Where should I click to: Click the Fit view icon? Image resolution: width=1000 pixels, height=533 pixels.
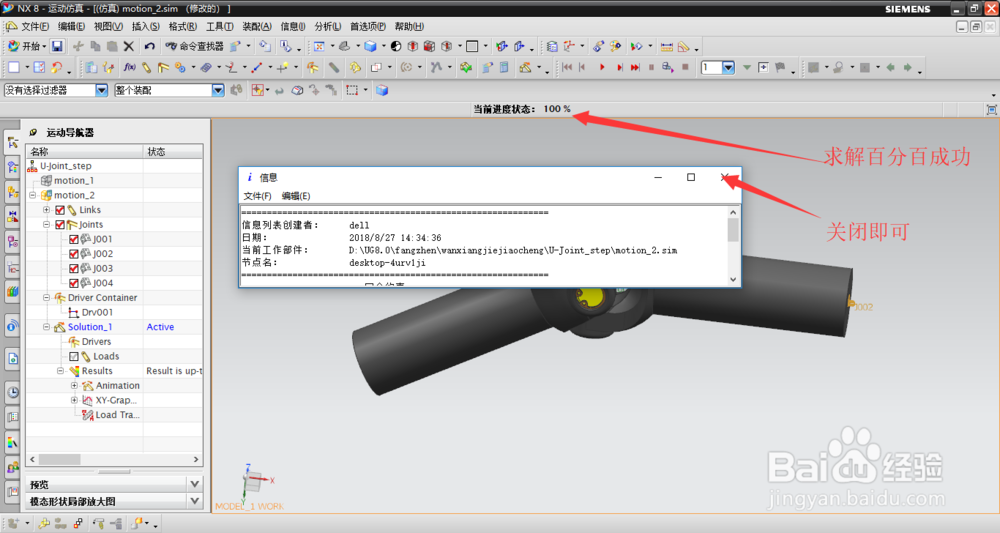(x=319, y=47)
